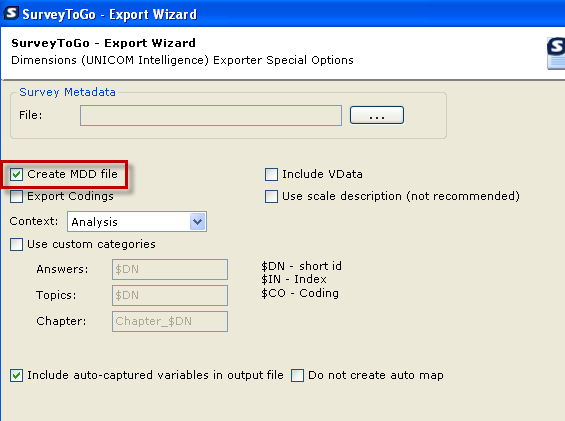Expand the Context dropdown arrow
The width and height of the screenshot is (565, 421).
(197, 221)
